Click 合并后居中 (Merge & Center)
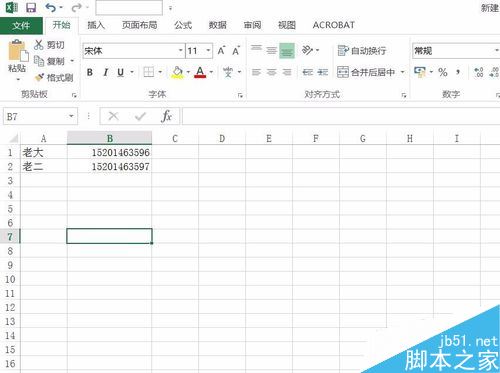This screenshot has height=373, width=500. point(366,72)
